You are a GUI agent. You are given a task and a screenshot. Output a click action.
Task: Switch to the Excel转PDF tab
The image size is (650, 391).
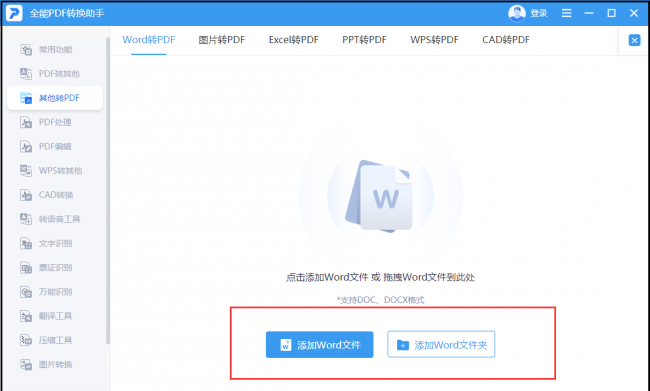point(293,40)
